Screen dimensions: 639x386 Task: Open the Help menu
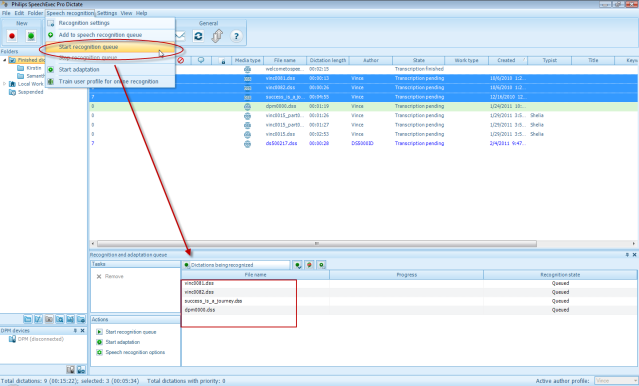(x=141, y=13)
